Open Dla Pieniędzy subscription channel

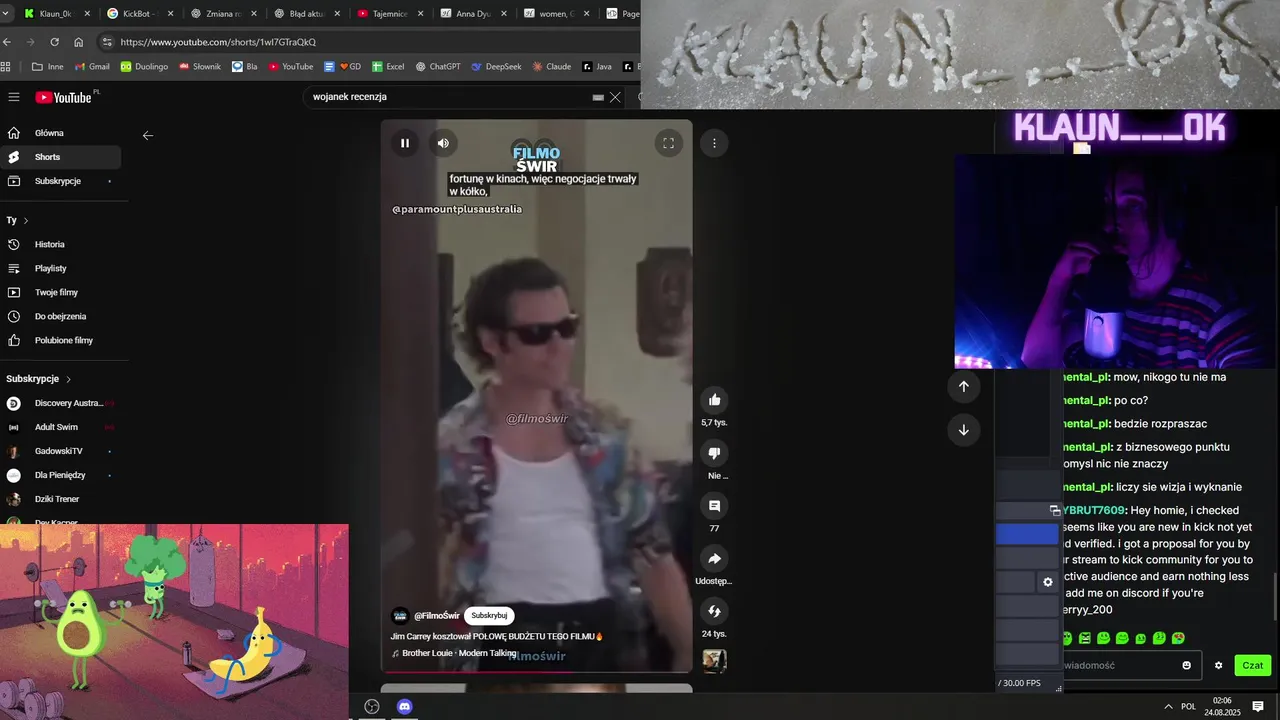pyautogui.click(x=61, y=475)
